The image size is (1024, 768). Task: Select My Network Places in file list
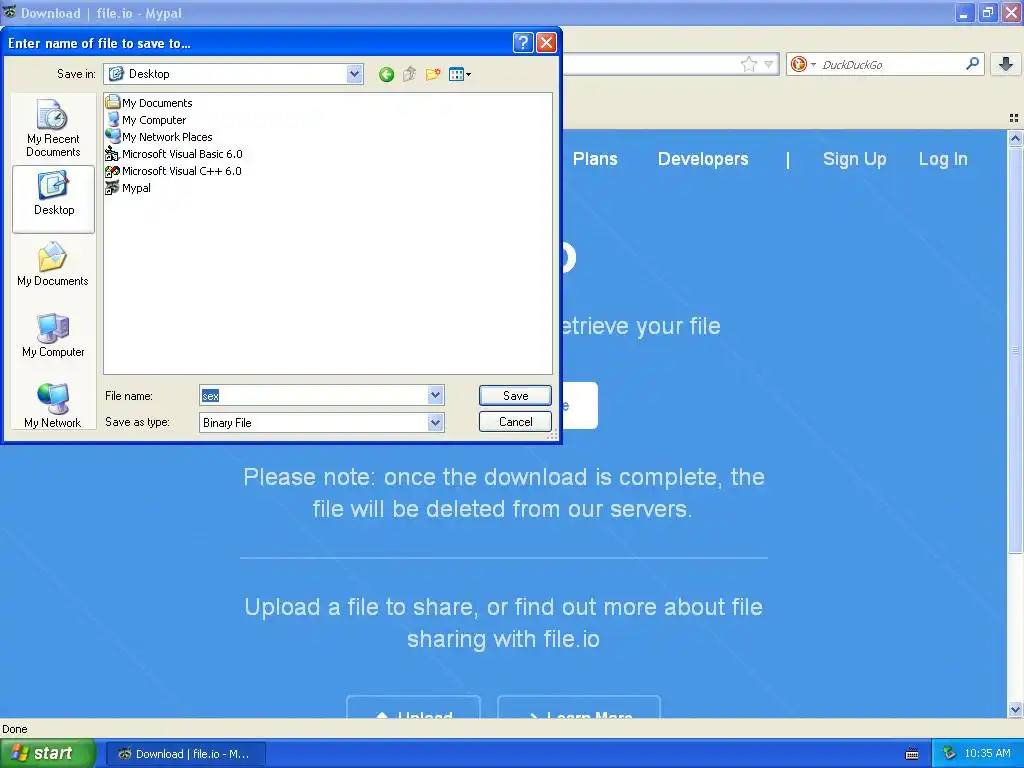pos(159,136)
